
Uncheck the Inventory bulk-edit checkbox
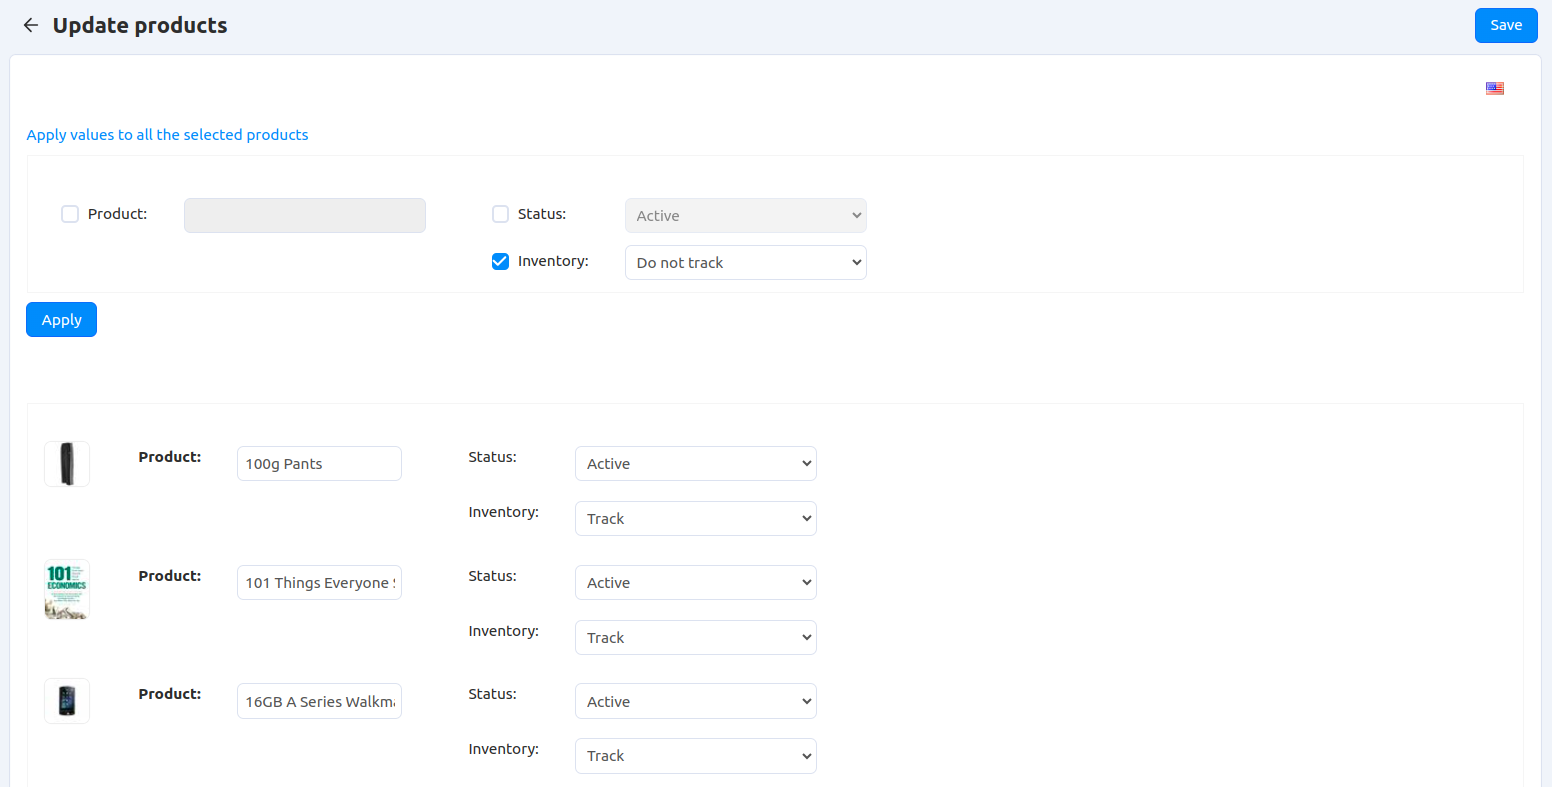[501, 261]
